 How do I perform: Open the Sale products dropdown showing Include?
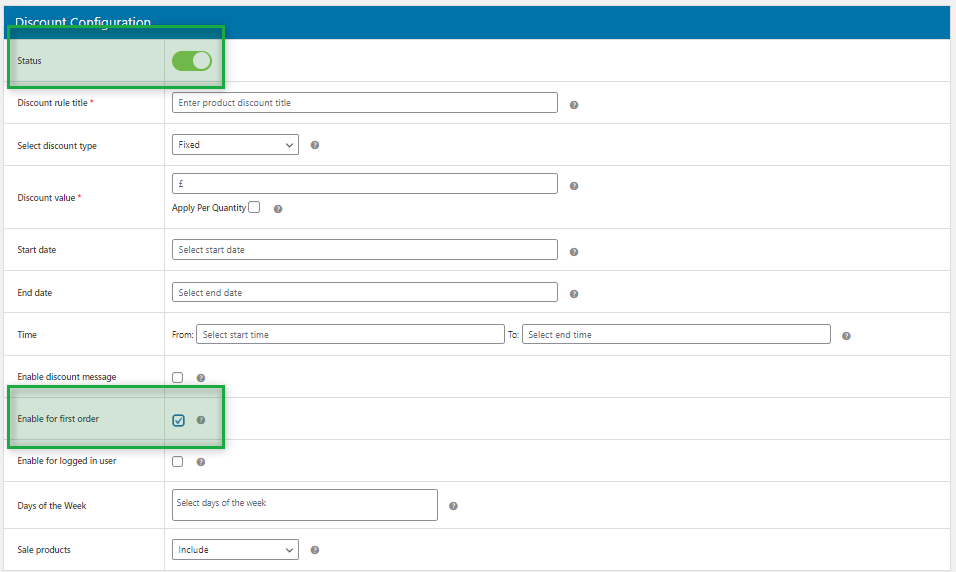pos(235,549)
